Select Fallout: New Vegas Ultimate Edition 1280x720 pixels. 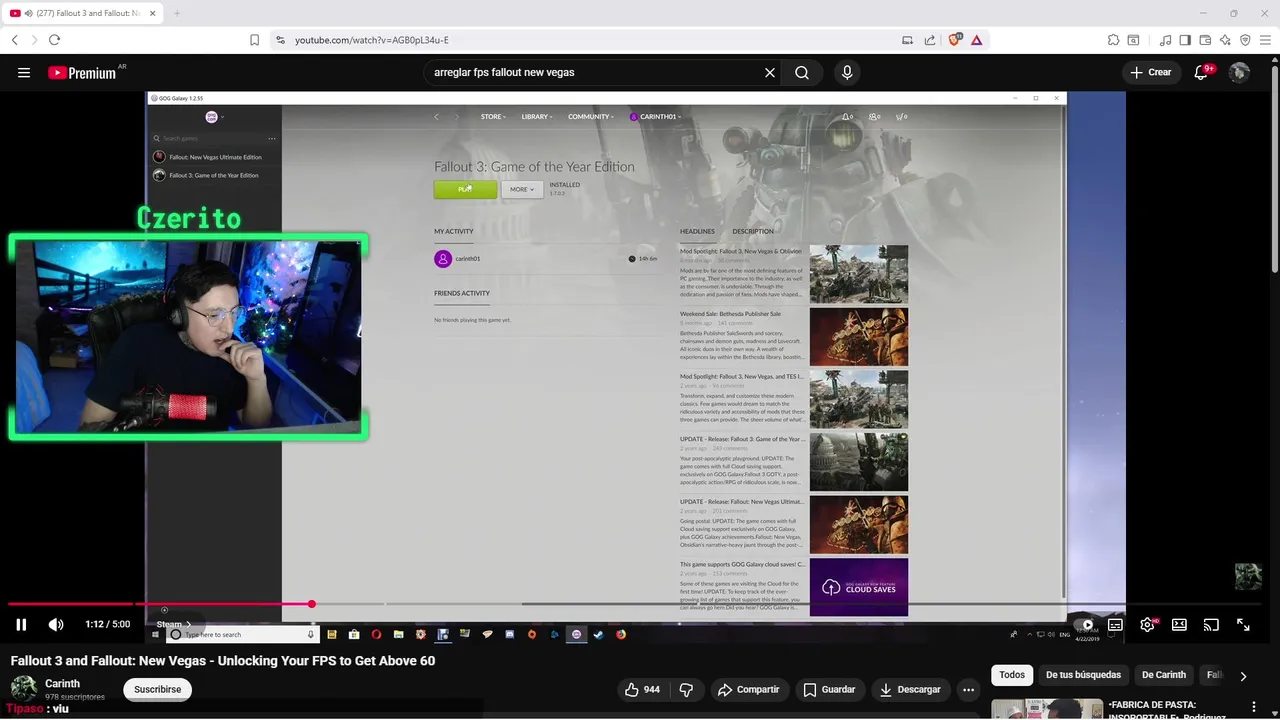pyautogui.click(x=214, y=157)
